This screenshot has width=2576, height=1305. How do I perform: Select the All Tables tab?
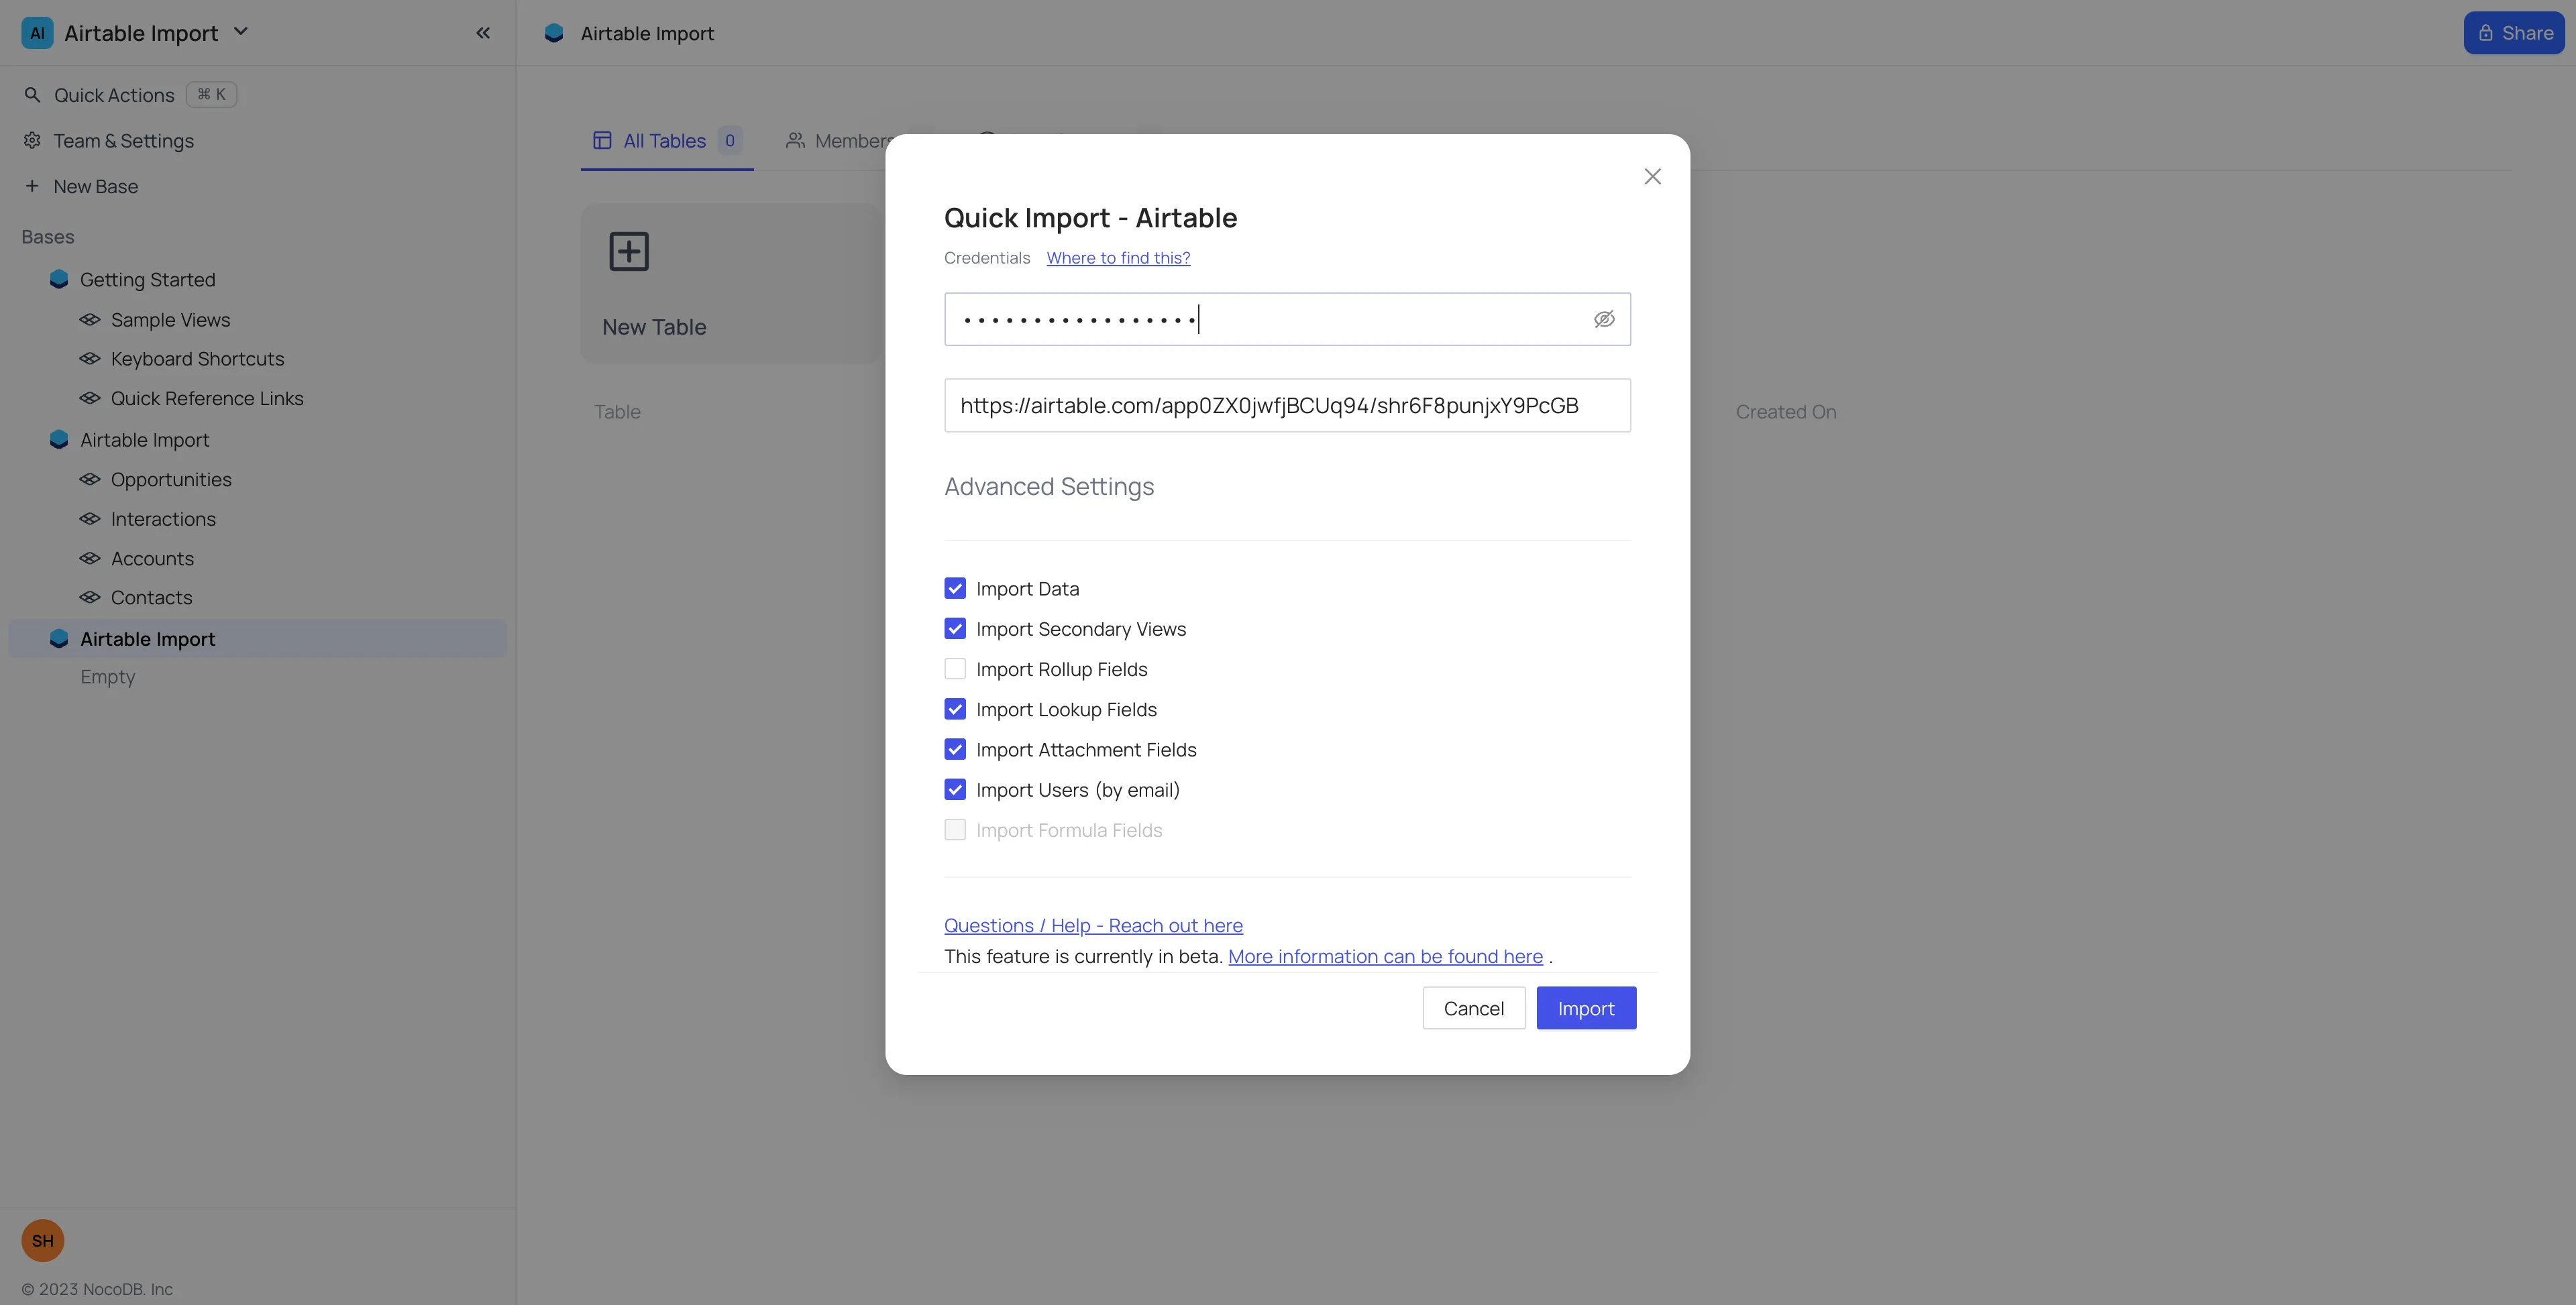click(666, 141)
